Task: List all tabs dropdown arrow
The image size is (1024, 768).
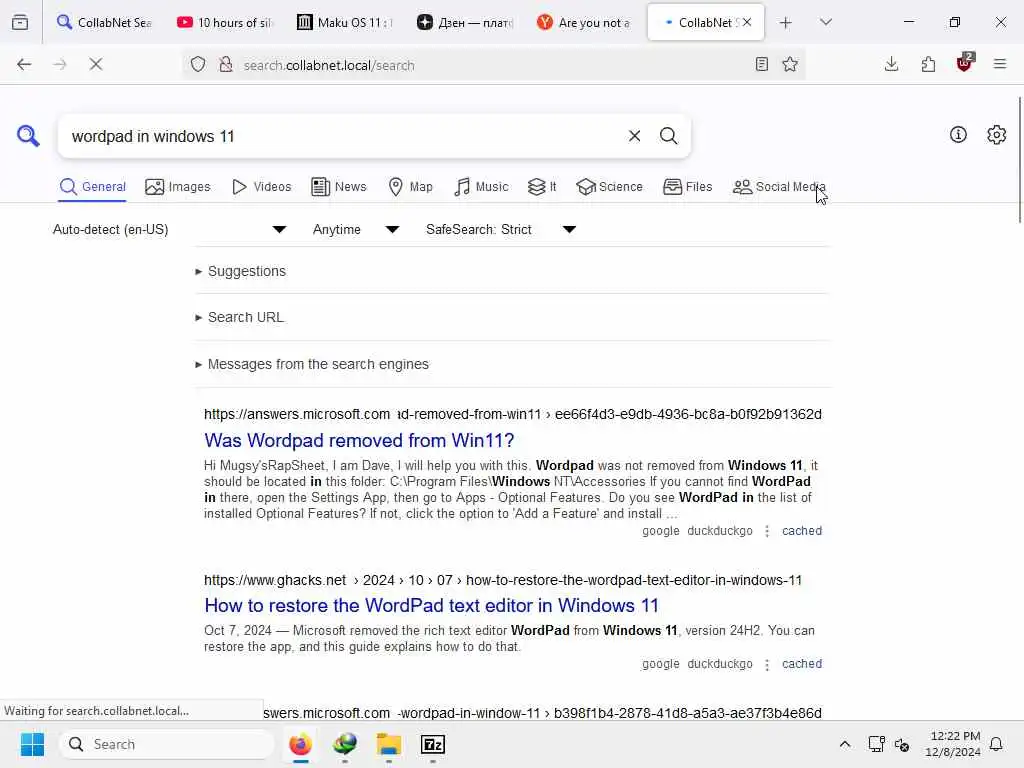Action: [x=826, y=22]
